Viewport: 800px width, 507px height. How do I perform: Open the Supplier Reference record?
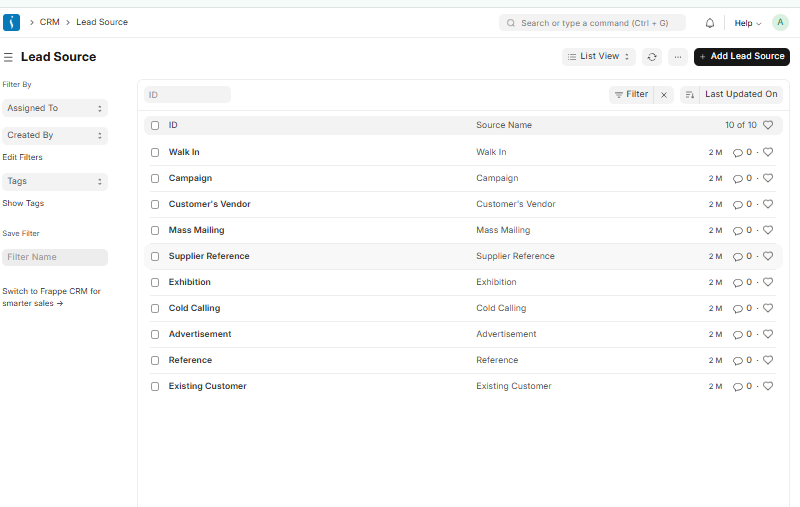click(x=209, y=256)
